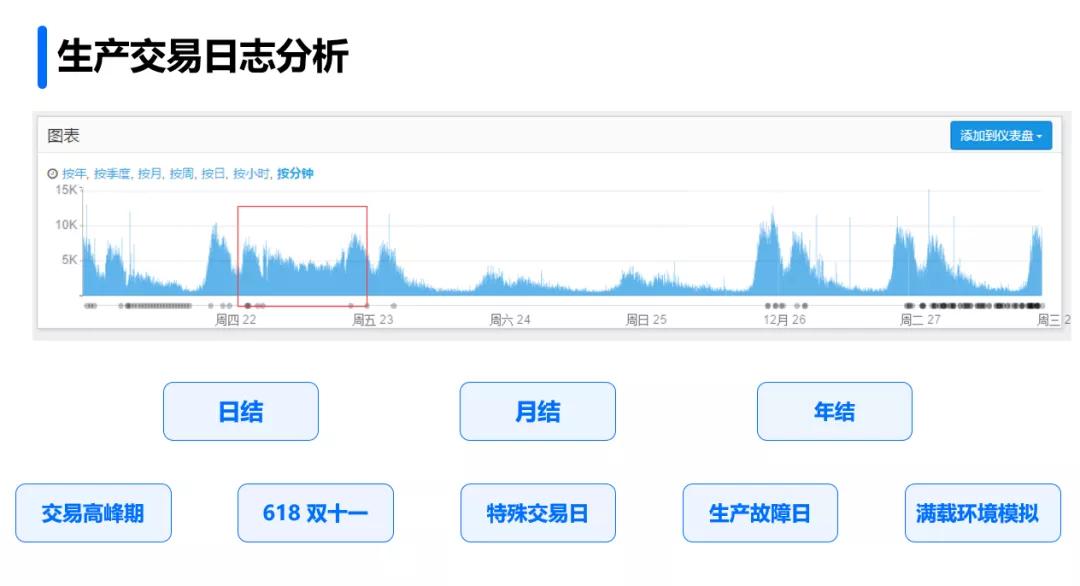The width and height of the screenshot is (1080, 586).
Task: Select 按日 daily granularity
Action: 213,174
